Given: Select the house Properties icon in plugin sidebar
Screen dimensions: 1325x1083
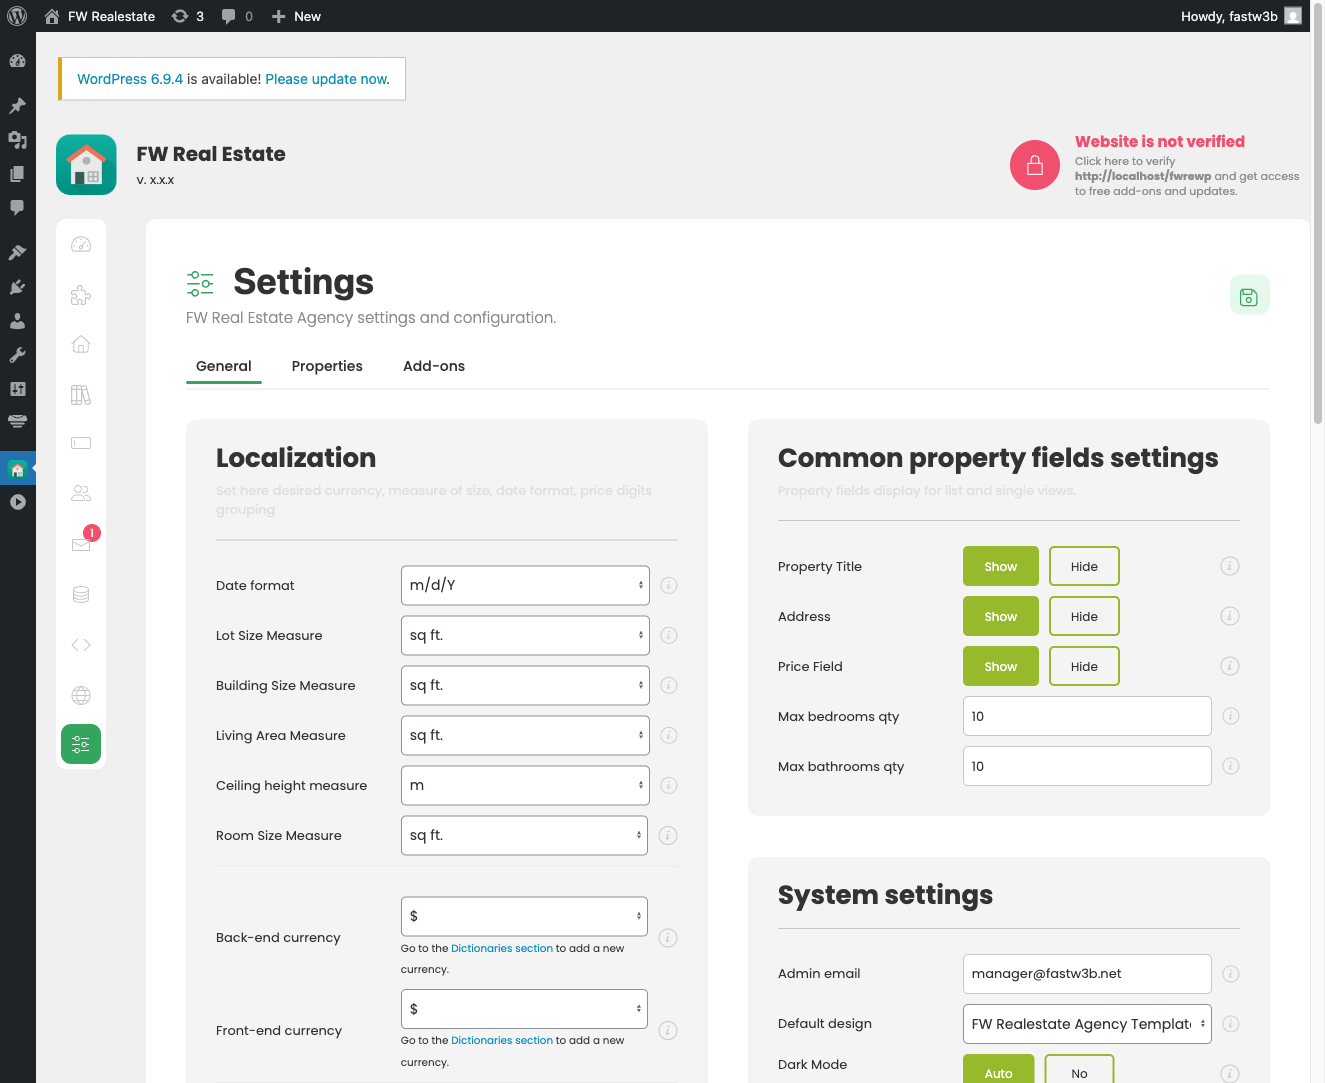Looking at the screenshot, I should (x=81, y=343).
